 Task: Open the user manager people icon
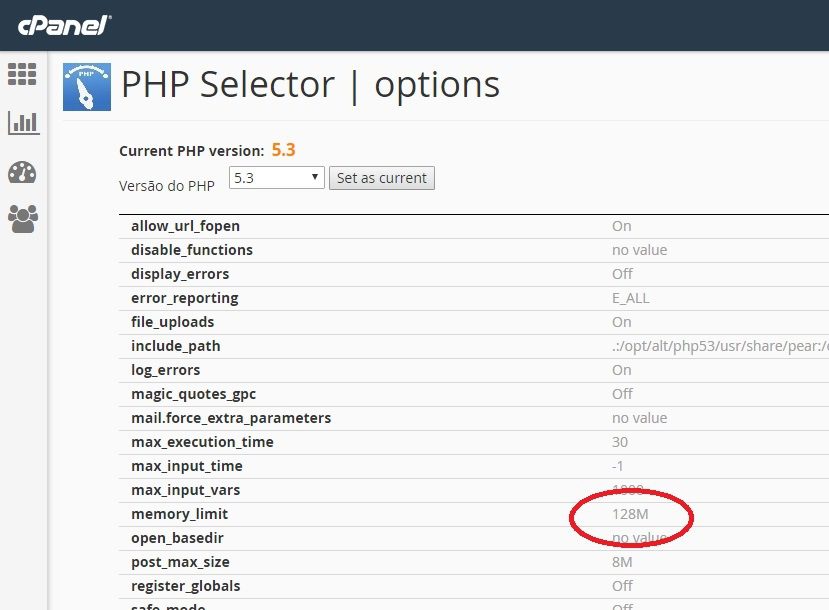click(22, 217)
